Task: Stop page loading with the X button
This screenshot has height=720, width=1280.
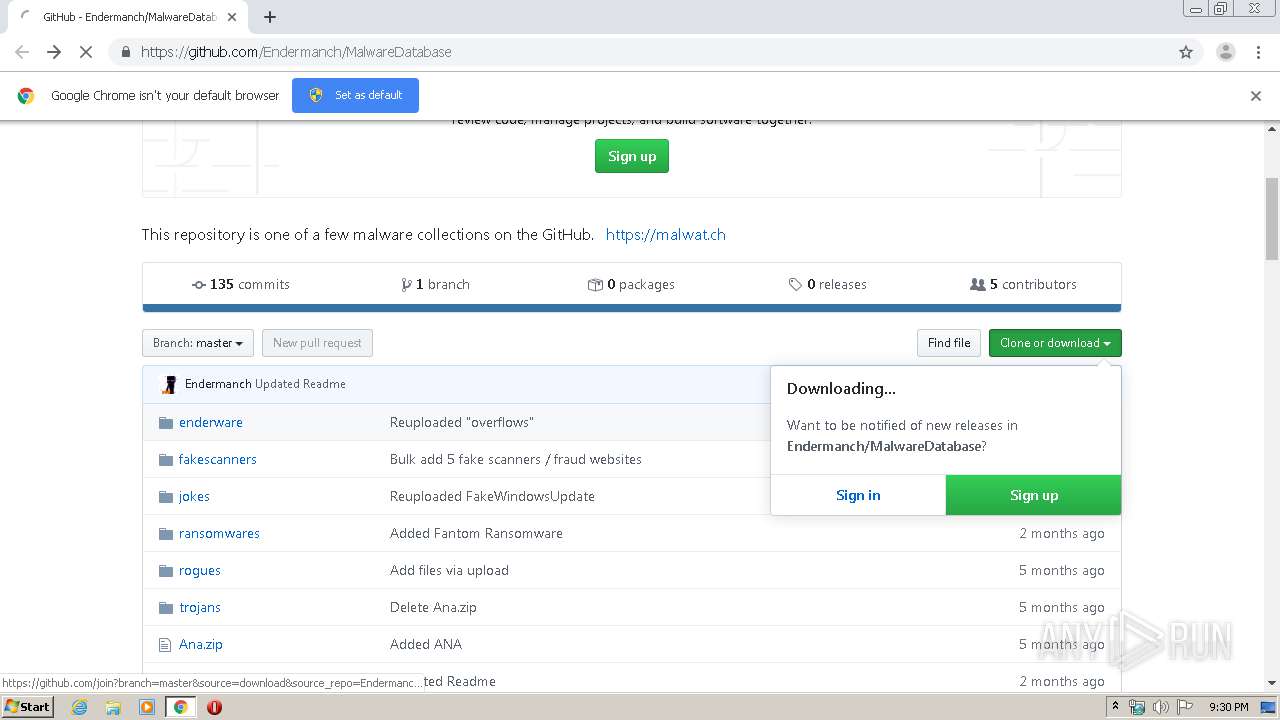Action: (86, 52)
